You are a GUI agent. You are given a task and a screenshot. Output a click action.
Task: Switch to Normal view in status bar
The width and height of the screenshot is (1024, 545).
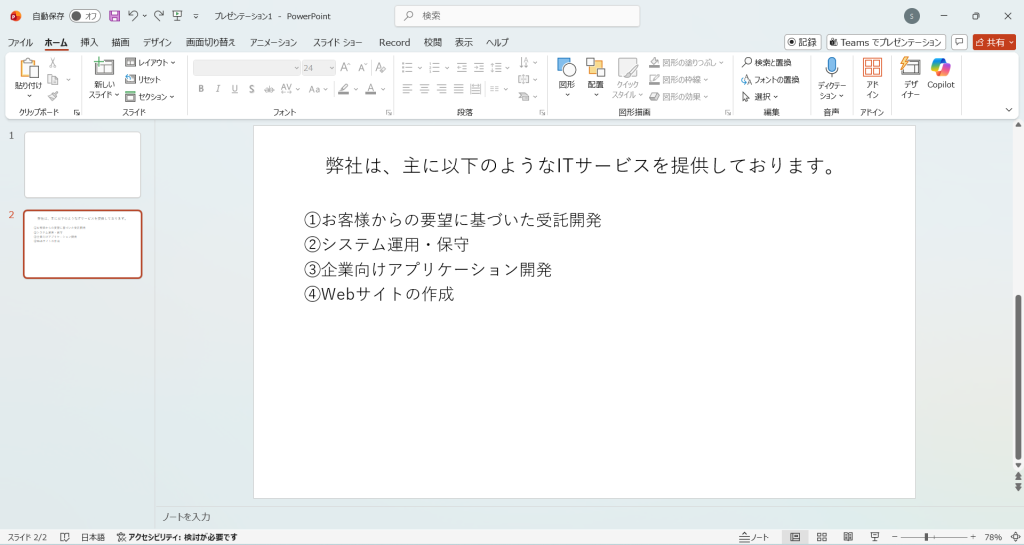795,537
